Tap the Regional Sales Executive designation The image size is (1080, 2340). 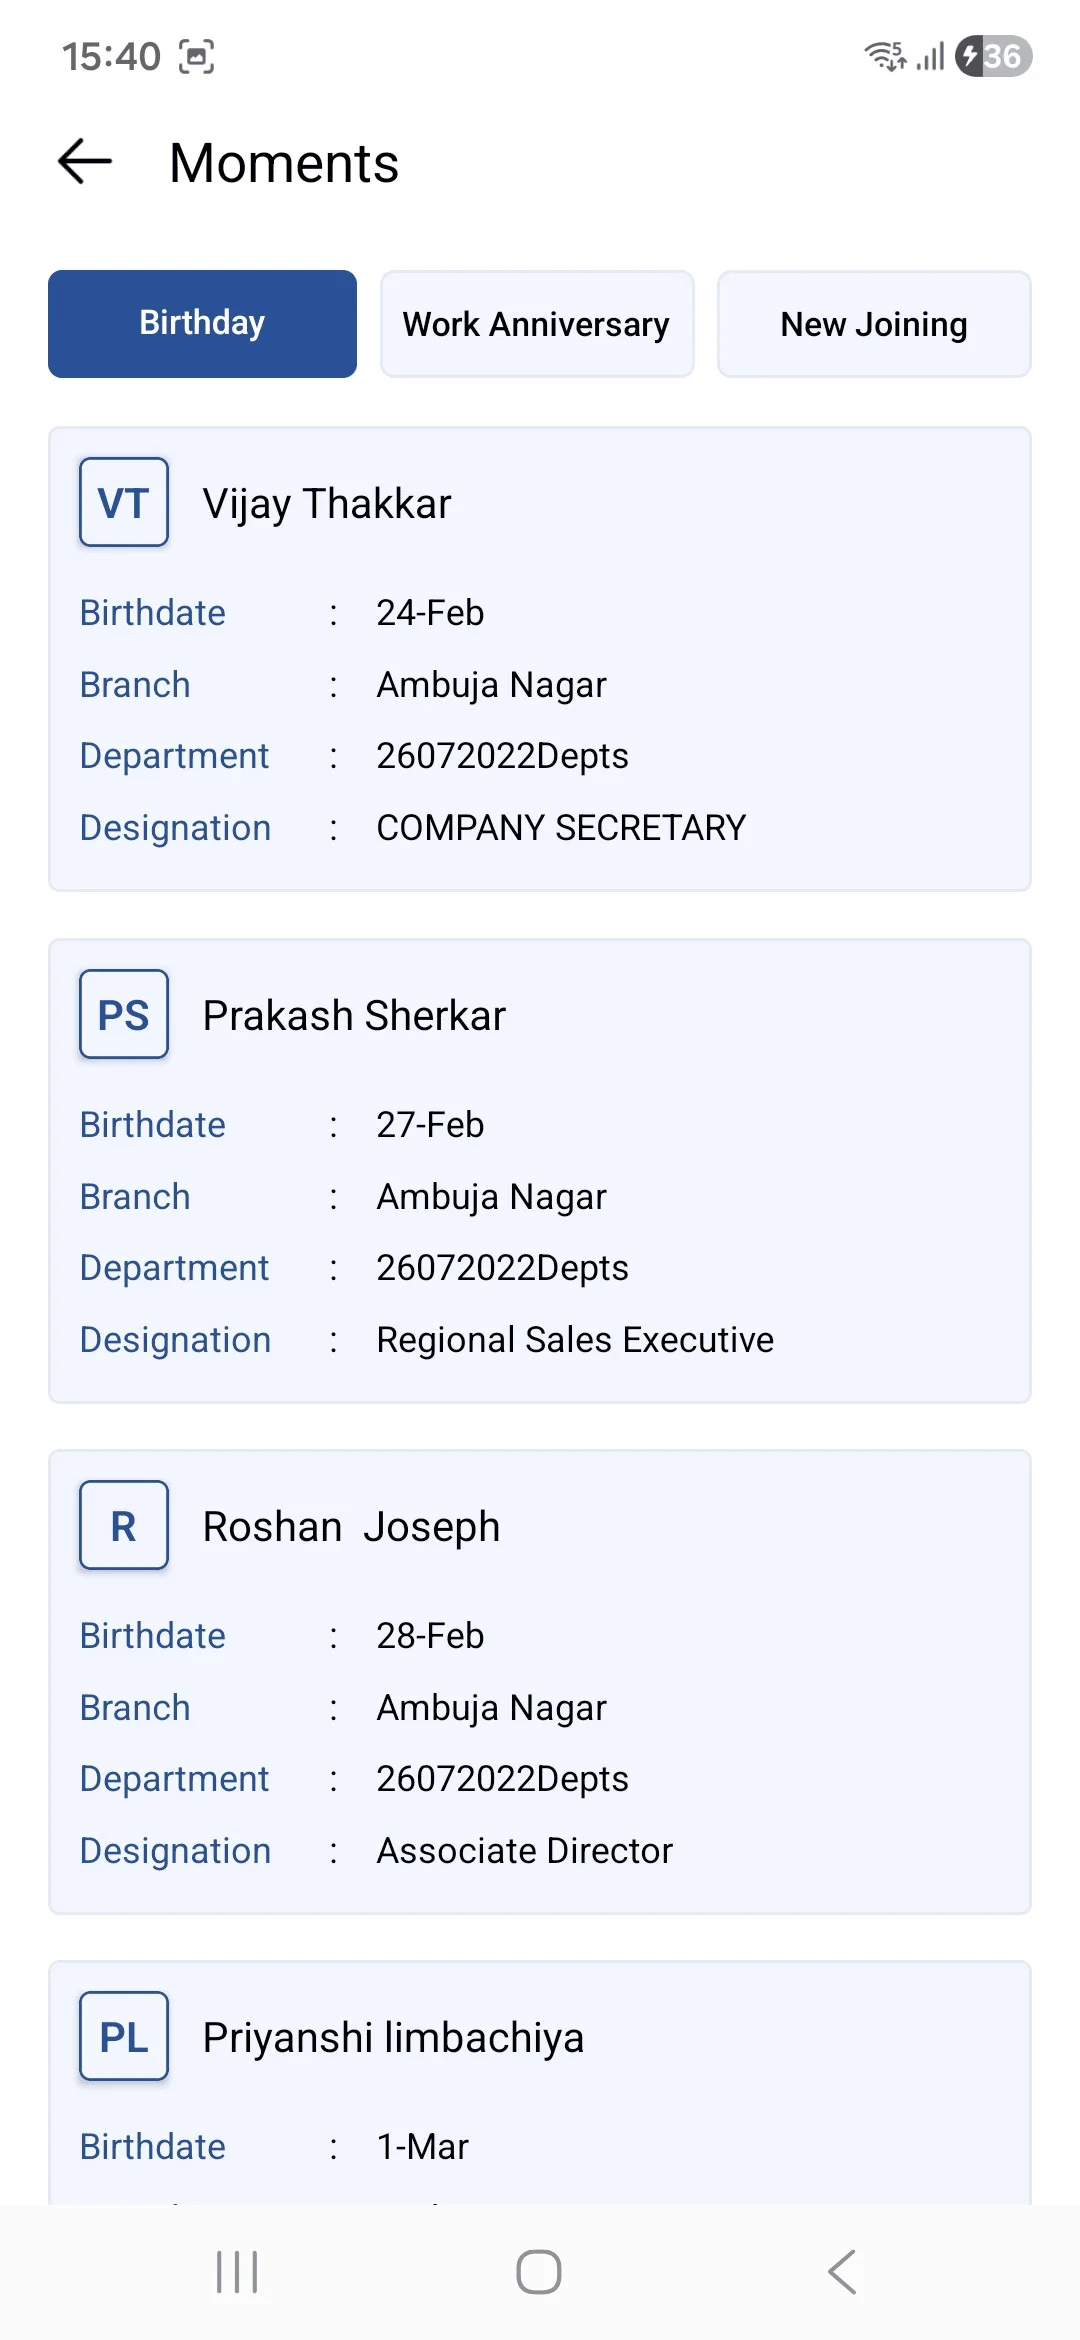coord(575,1340)
